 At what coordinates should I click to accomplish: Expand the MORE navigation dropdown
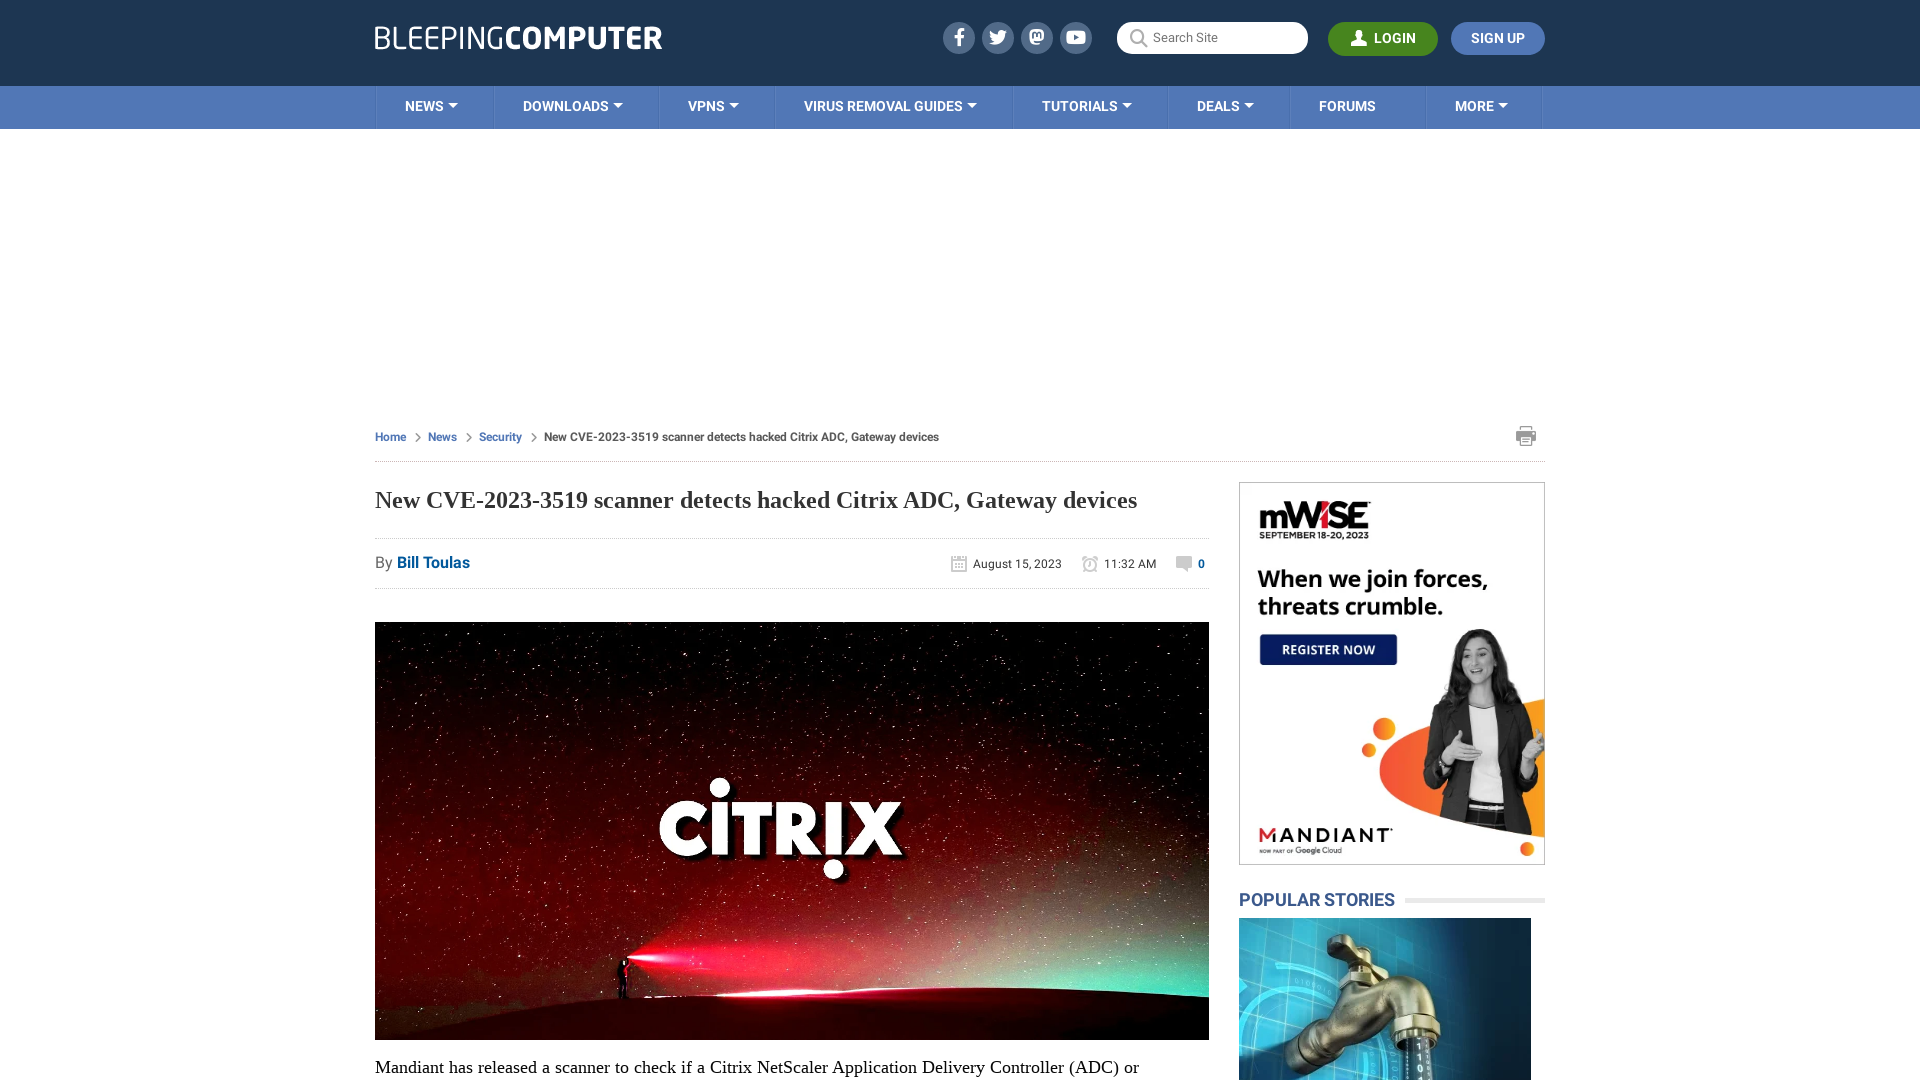pyautogui.click(x=1481, y=105)
